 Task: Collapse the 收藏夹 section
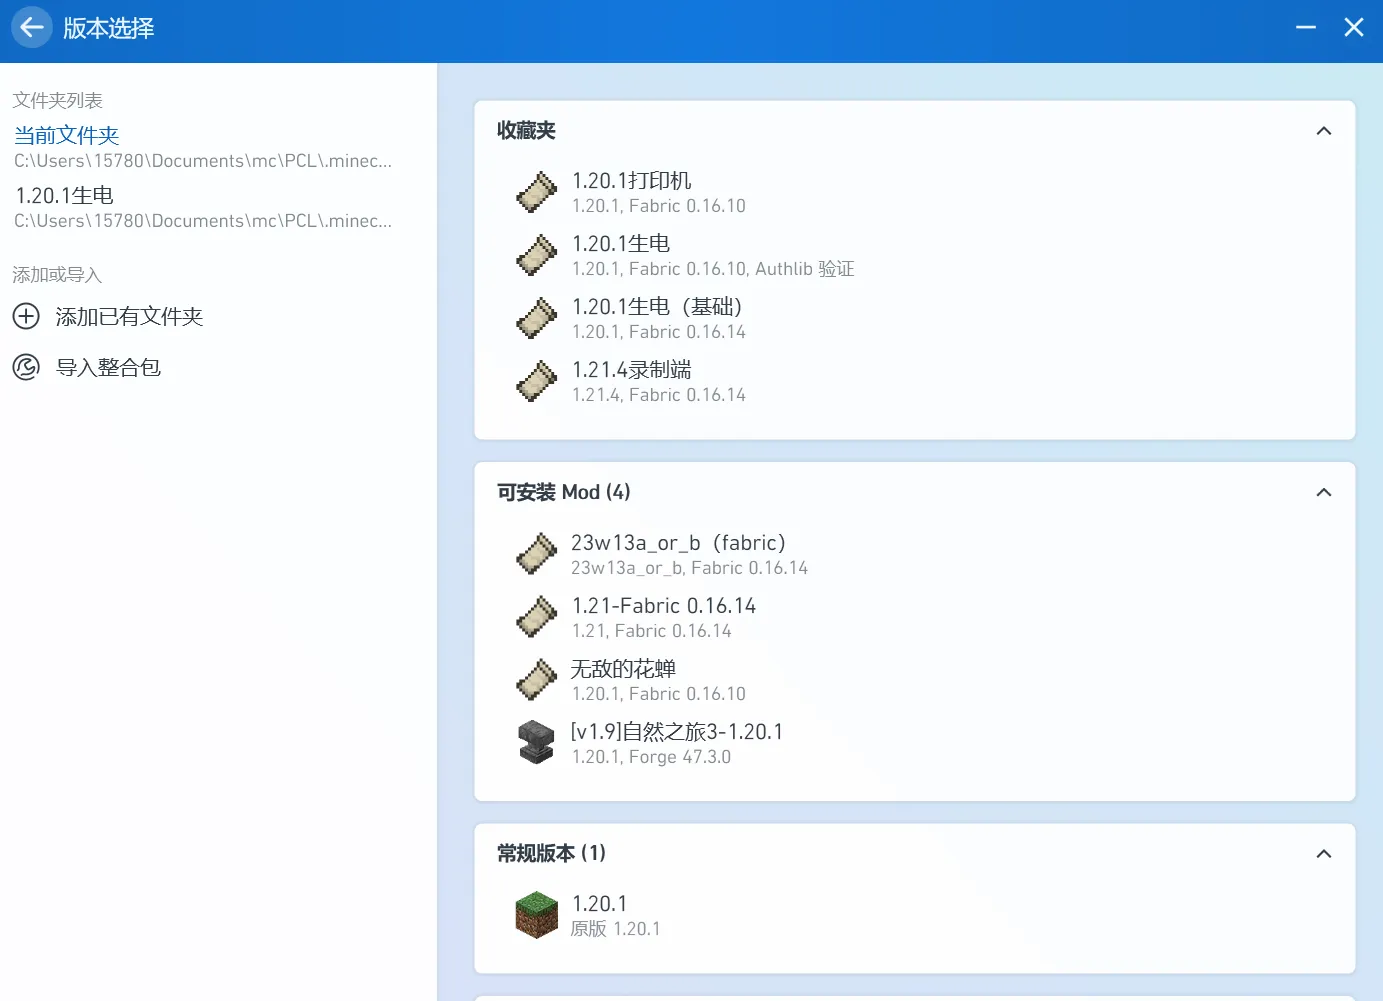pos(1323,131)
